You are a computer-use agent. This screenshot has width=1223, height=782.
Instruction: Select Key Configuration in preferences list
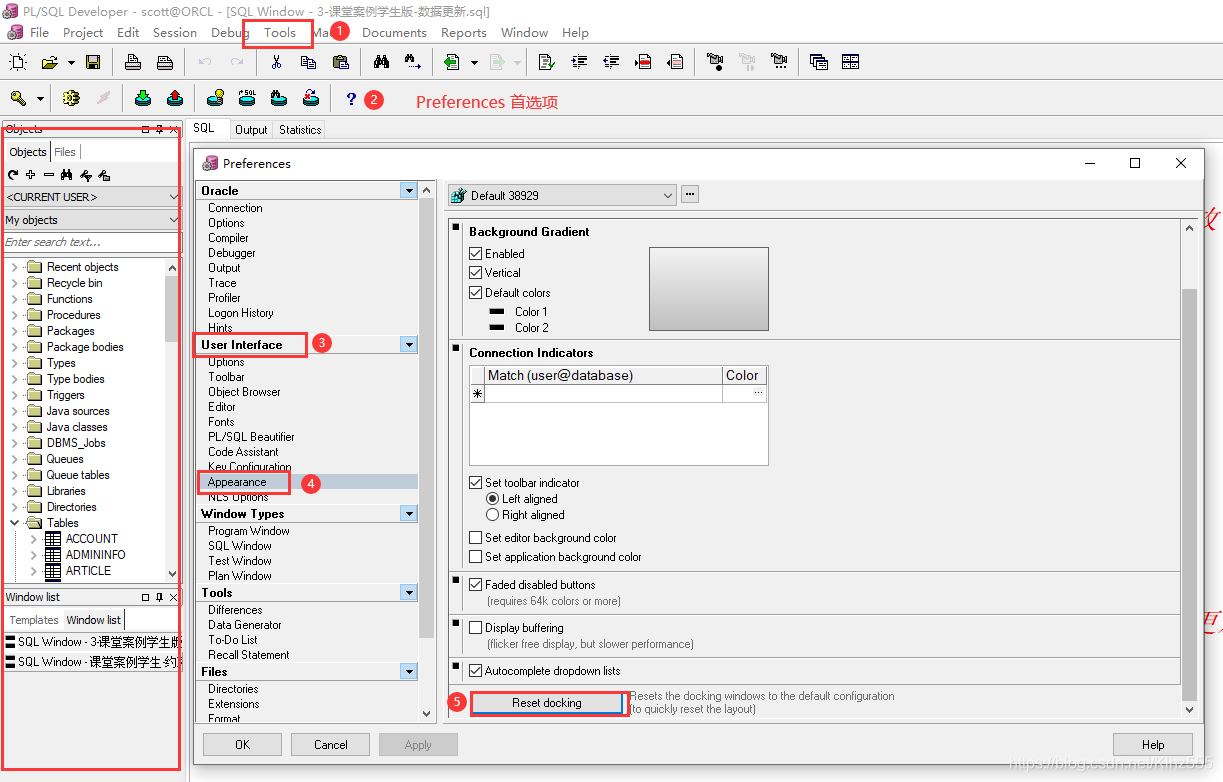point(250,467)
